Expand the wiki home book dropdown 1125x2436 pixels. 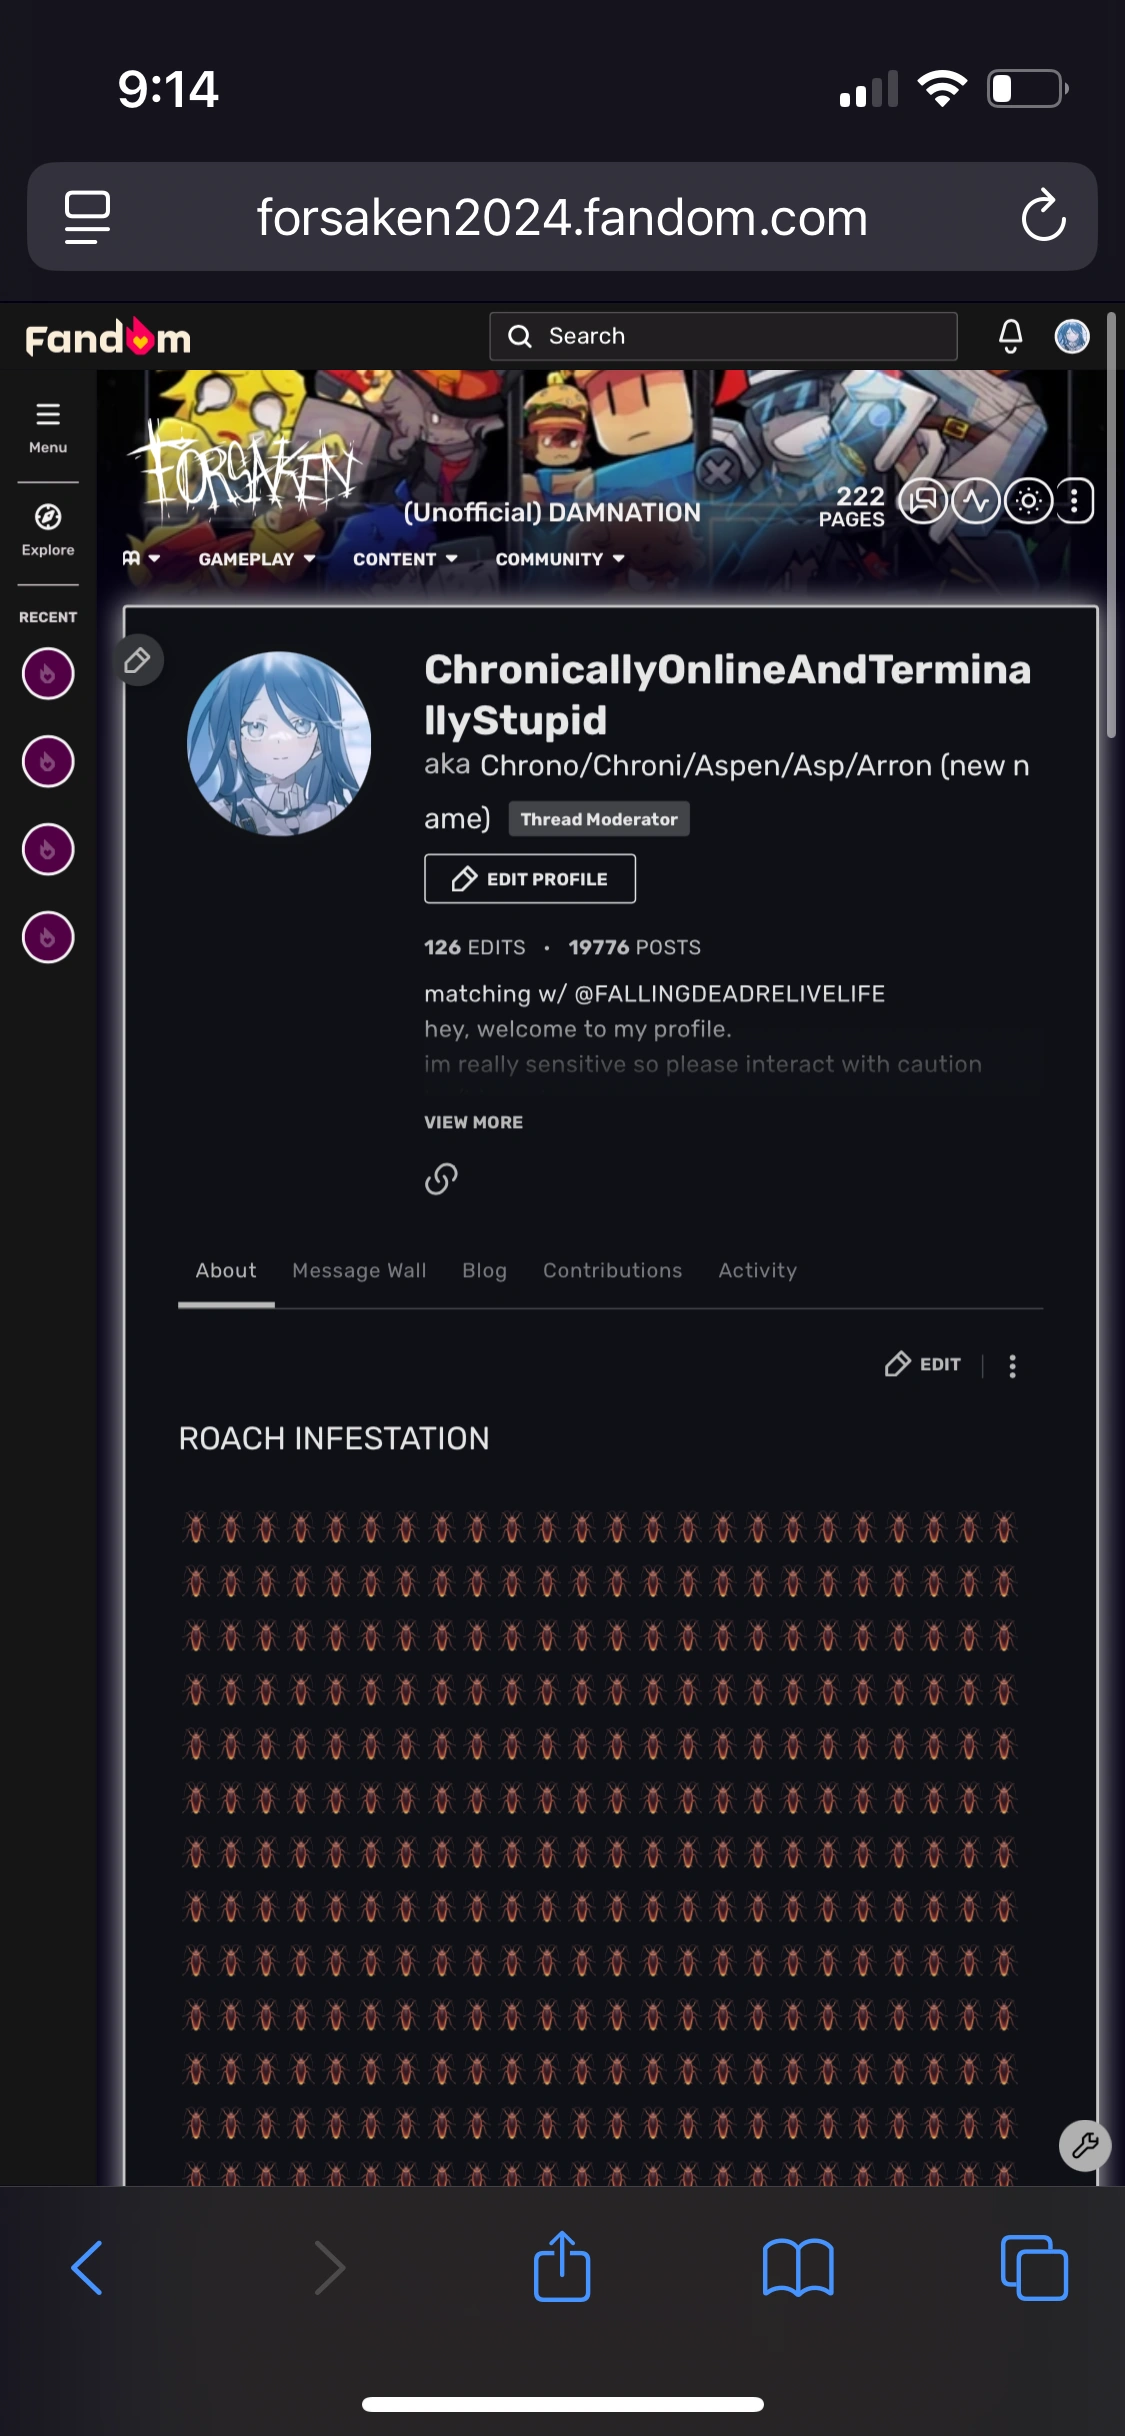(x=141, y=558)
